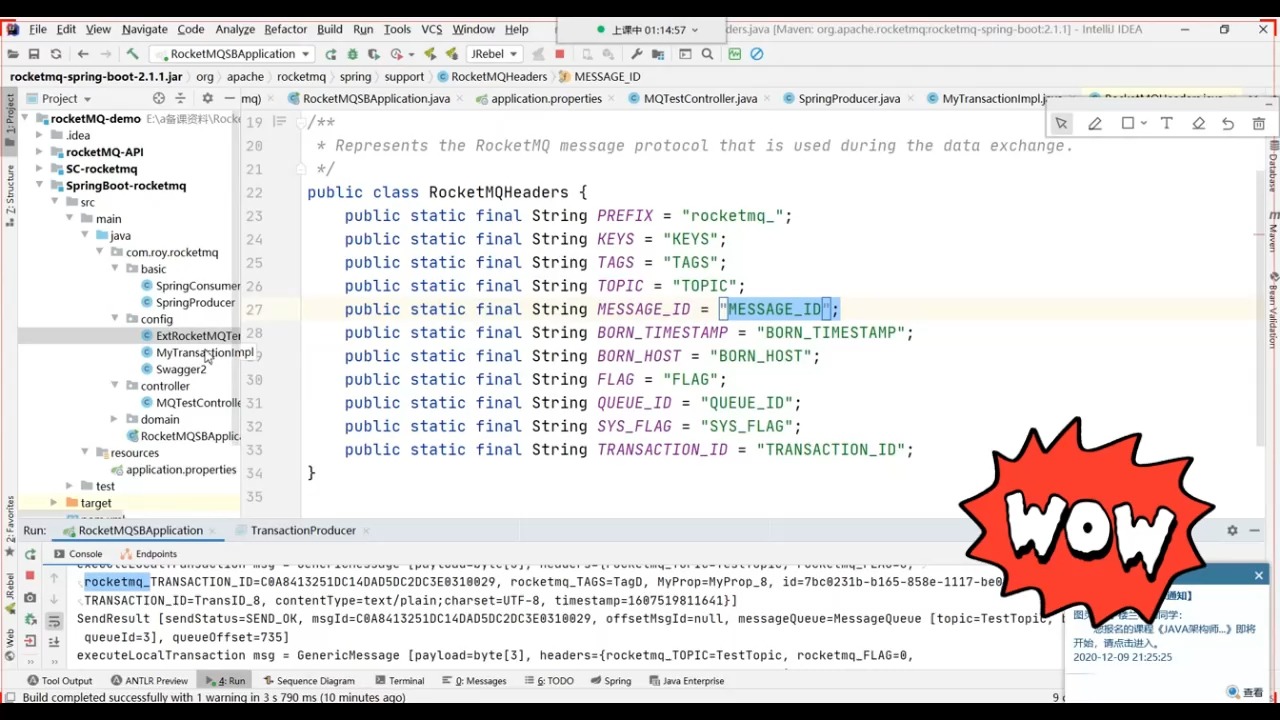Open the Navigate menu

coord(145,29)
